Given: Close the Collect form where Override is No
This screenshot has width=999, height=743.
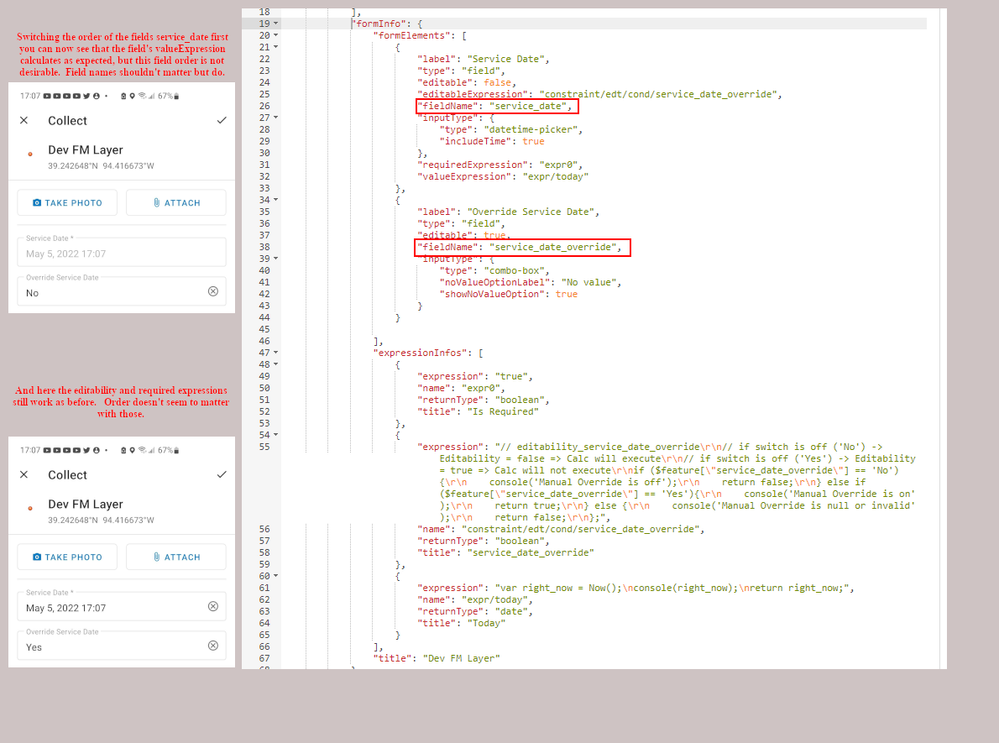Looking at the screenshot, I should point(24,120).
